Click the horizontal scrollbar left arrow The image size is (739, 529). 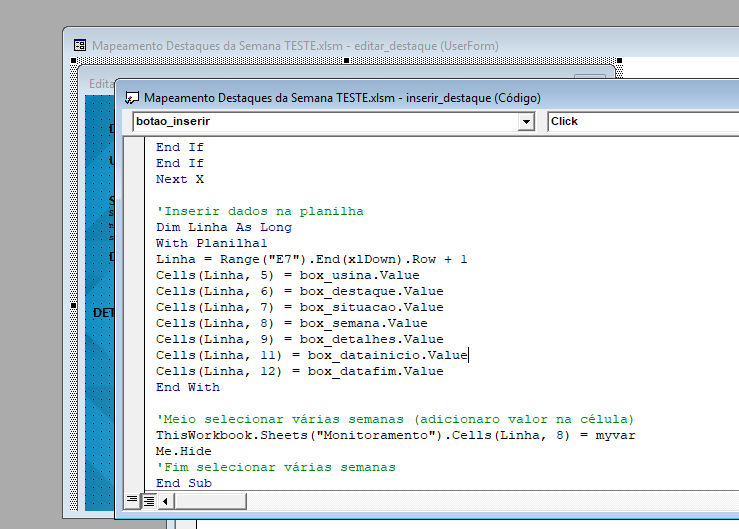click(x=165, y=501)
